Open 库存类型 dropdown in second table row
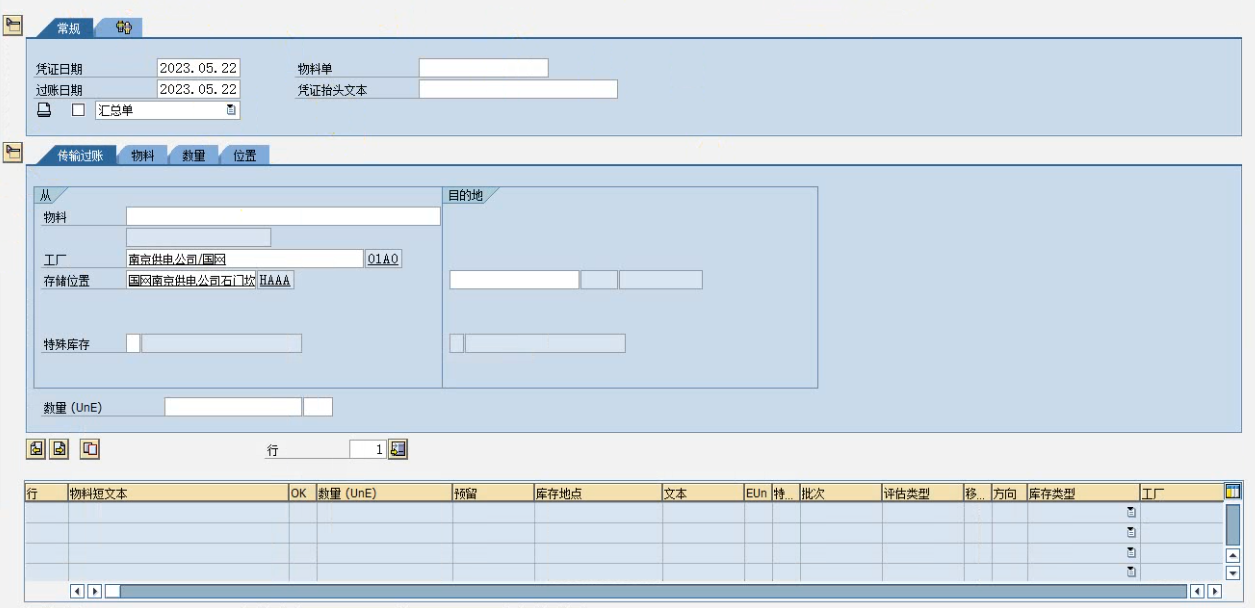Screen dimensions: 1255x608 point(1131,532)
